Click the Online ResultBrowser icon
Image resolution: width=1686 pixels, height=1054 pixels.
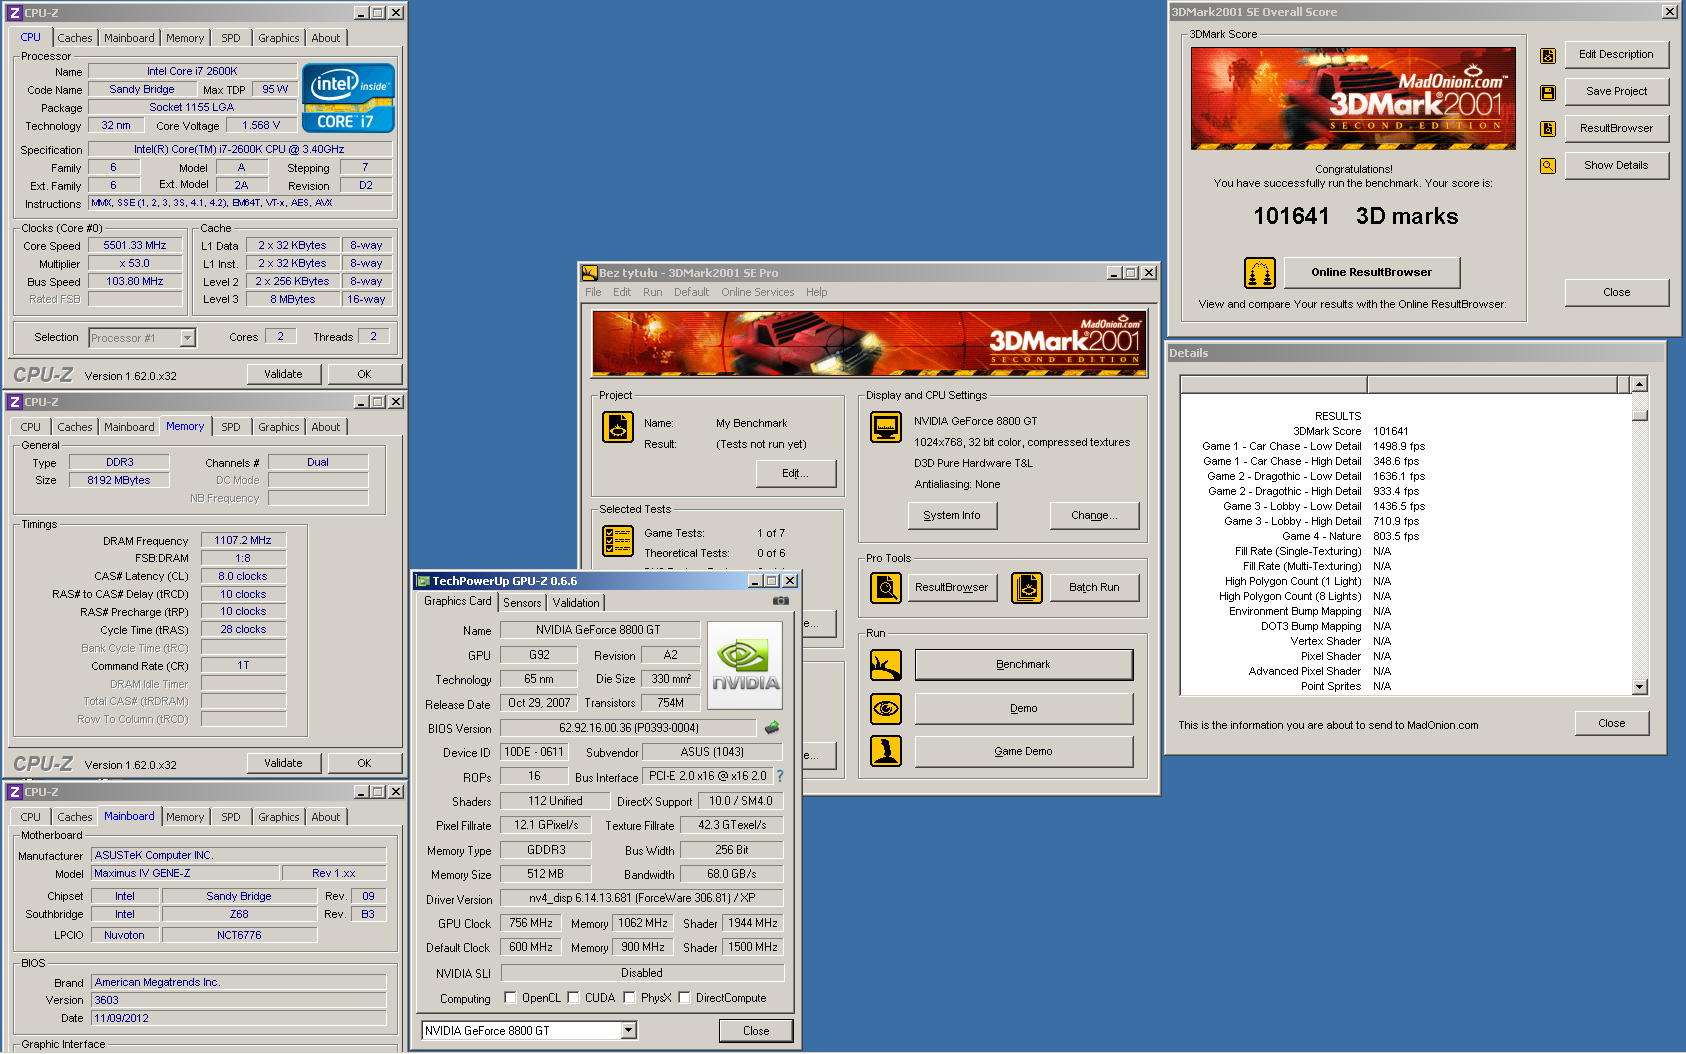1259,272
